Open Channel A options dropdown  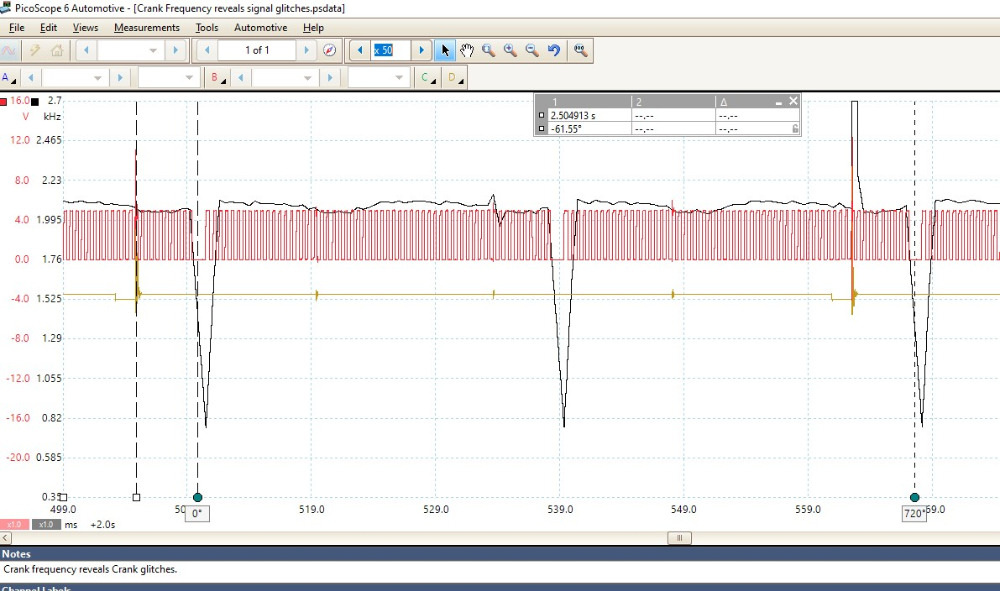coord(8,78)
